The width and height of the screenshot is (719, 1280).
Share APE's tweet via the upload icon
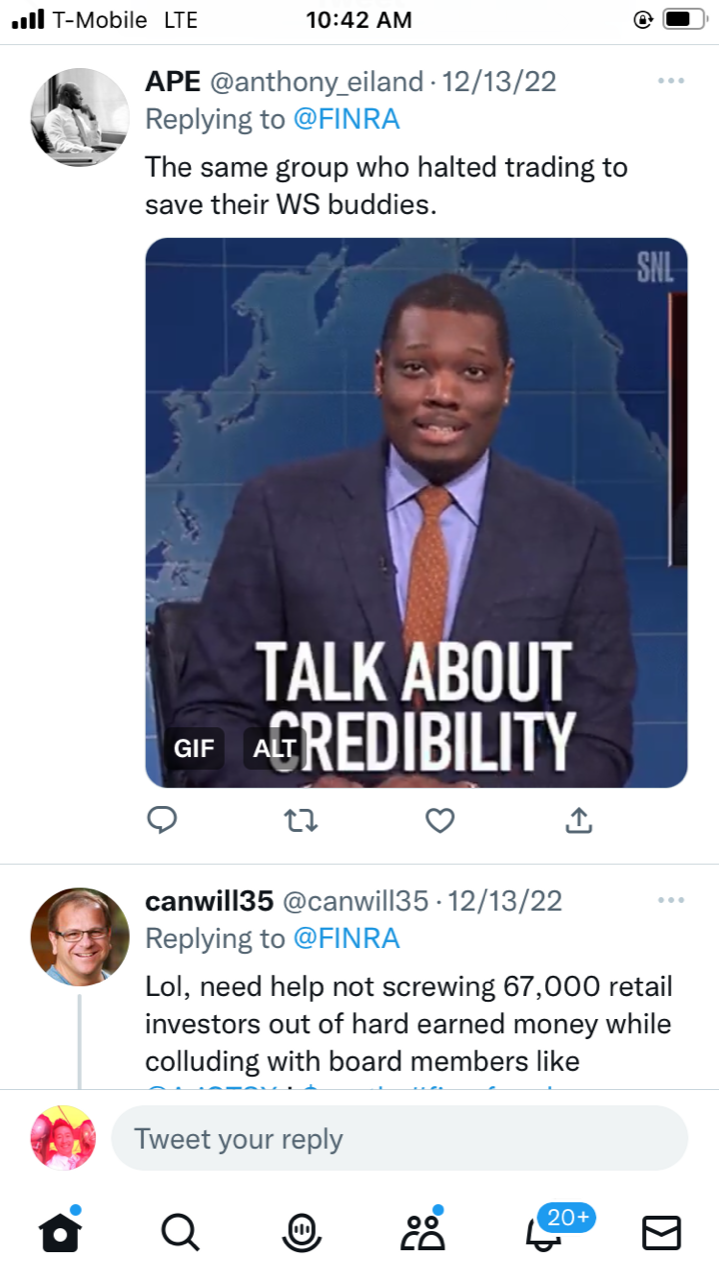(578, 820)
